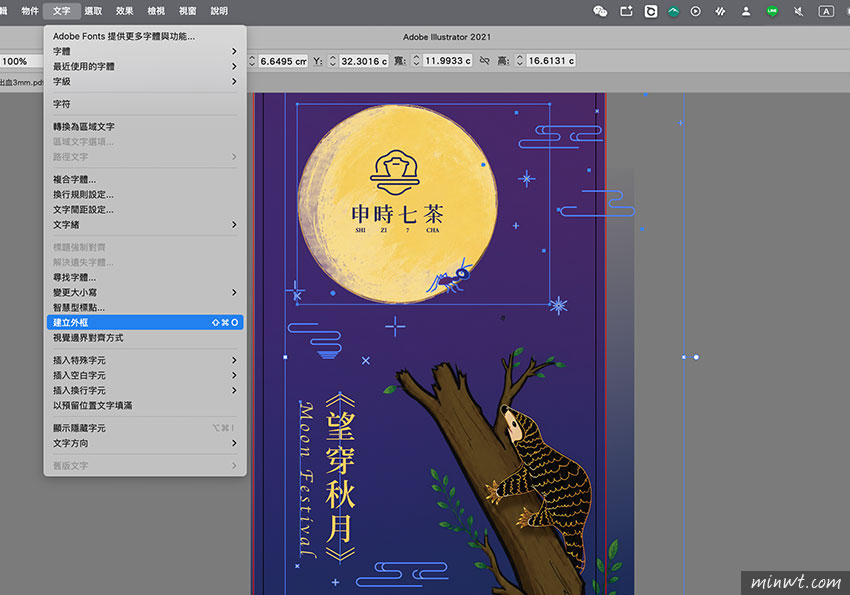This screenshot has height=595, width=850.
Task: Expand the 字級 submenu
Action: [x=145, y=82]
